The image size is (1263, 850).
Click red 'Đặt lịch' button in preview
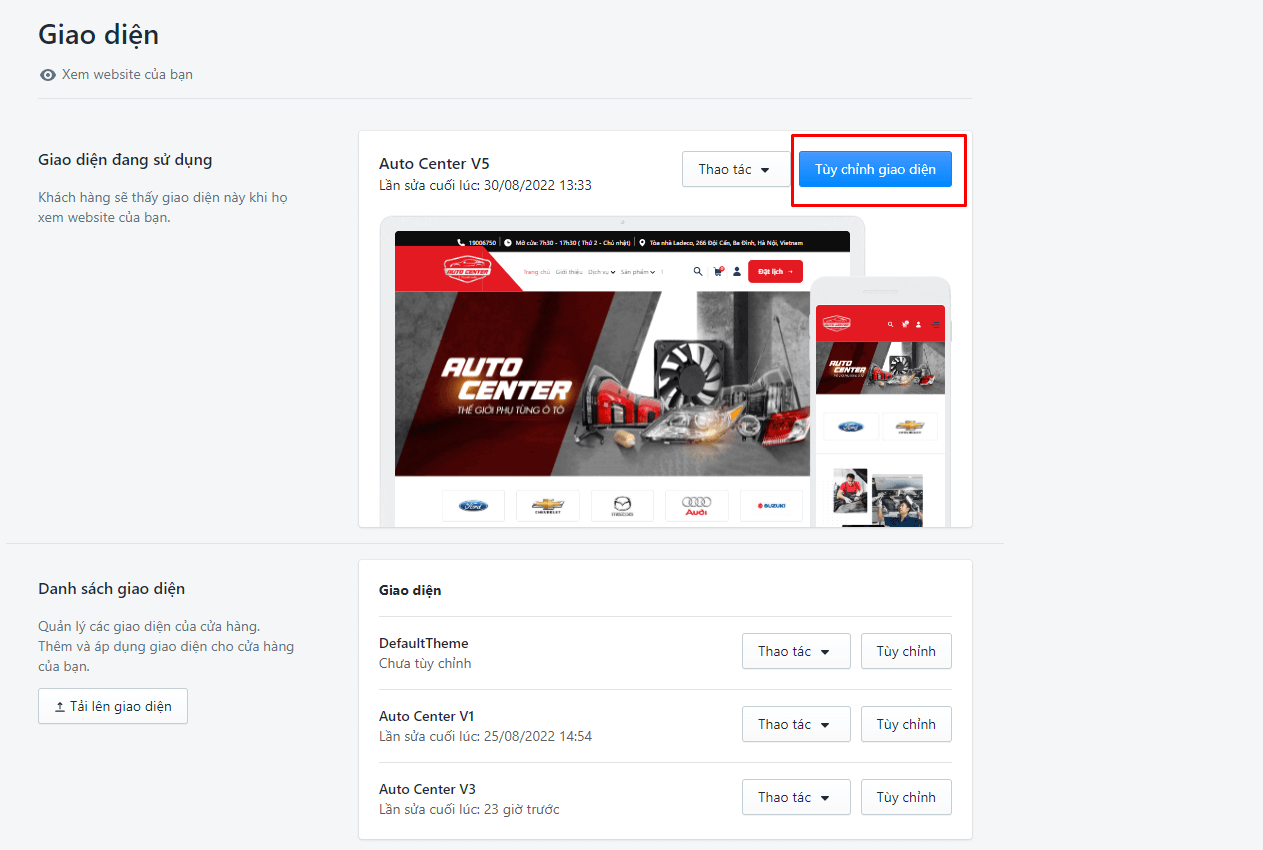pyautogui.click(x=775, y=271)
